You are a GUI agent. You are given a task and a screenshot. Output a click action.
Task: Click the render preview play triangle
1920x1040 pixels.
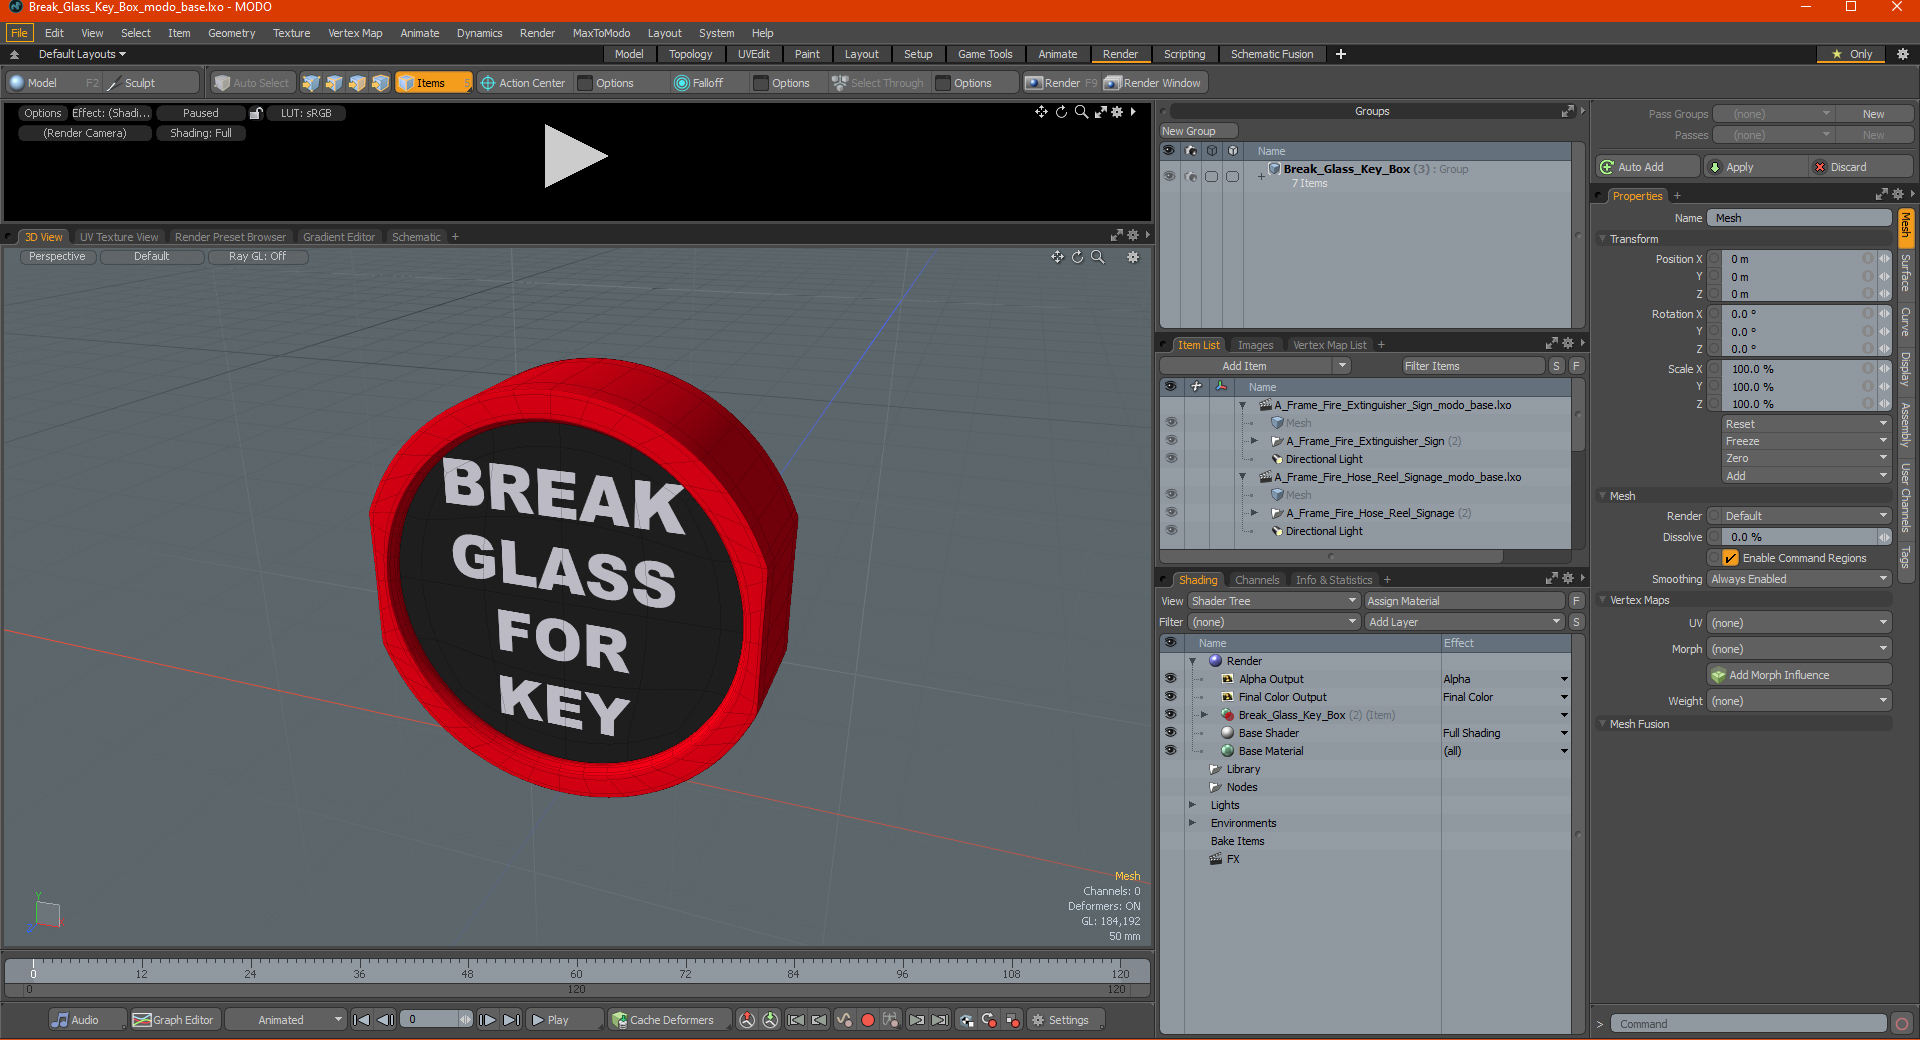[575, 156]
